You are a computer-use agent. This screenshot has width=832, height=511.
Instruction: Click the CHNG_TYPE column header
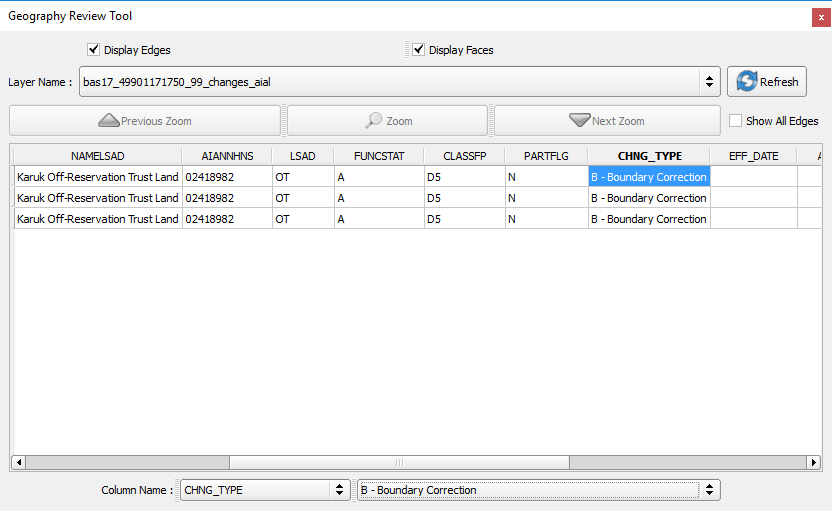(x=649, y=156)
